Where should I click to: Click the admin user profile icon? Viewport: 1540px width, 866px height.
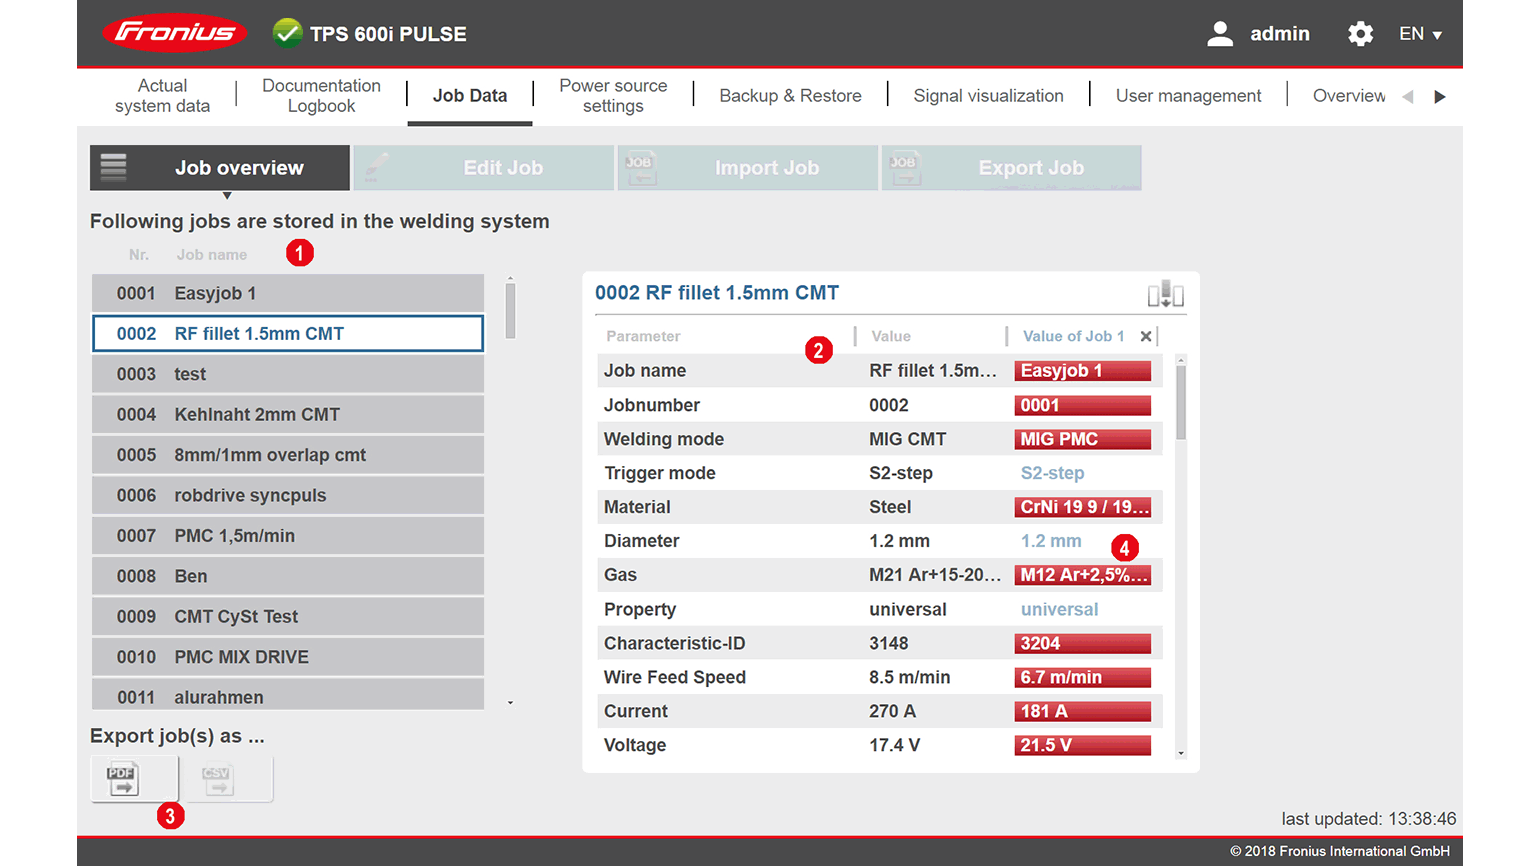point(1219,34)
